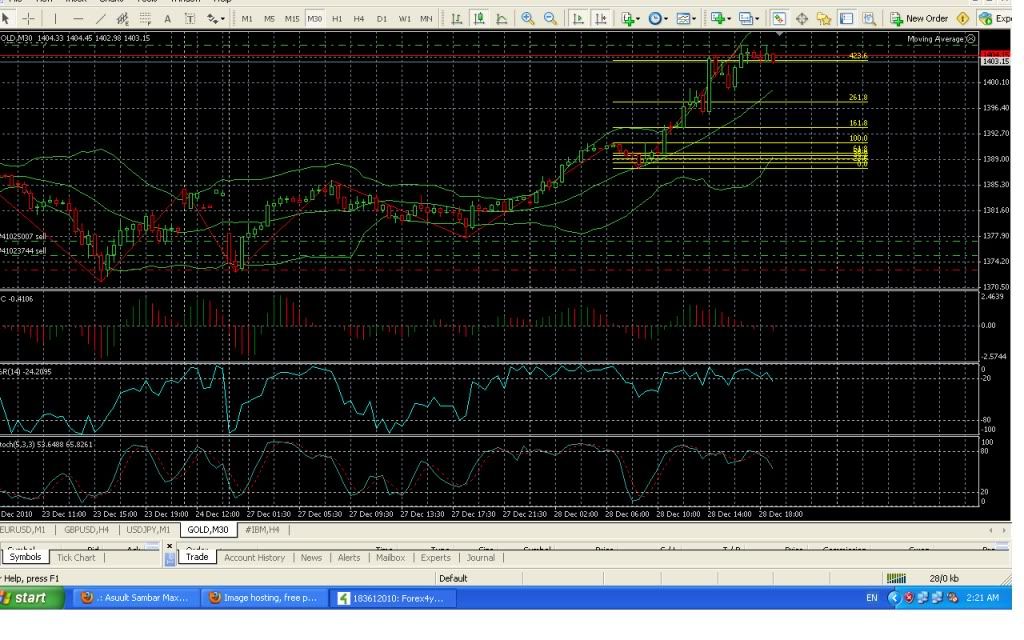Toggle the Expert Advisors button
This screenshot has height=640, width=1024.
coord(995,18)
